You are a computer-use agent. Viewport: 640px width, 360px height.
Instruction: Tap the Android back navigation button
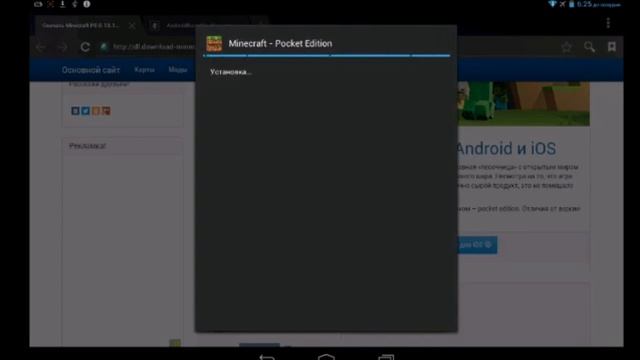pos(267,357)
